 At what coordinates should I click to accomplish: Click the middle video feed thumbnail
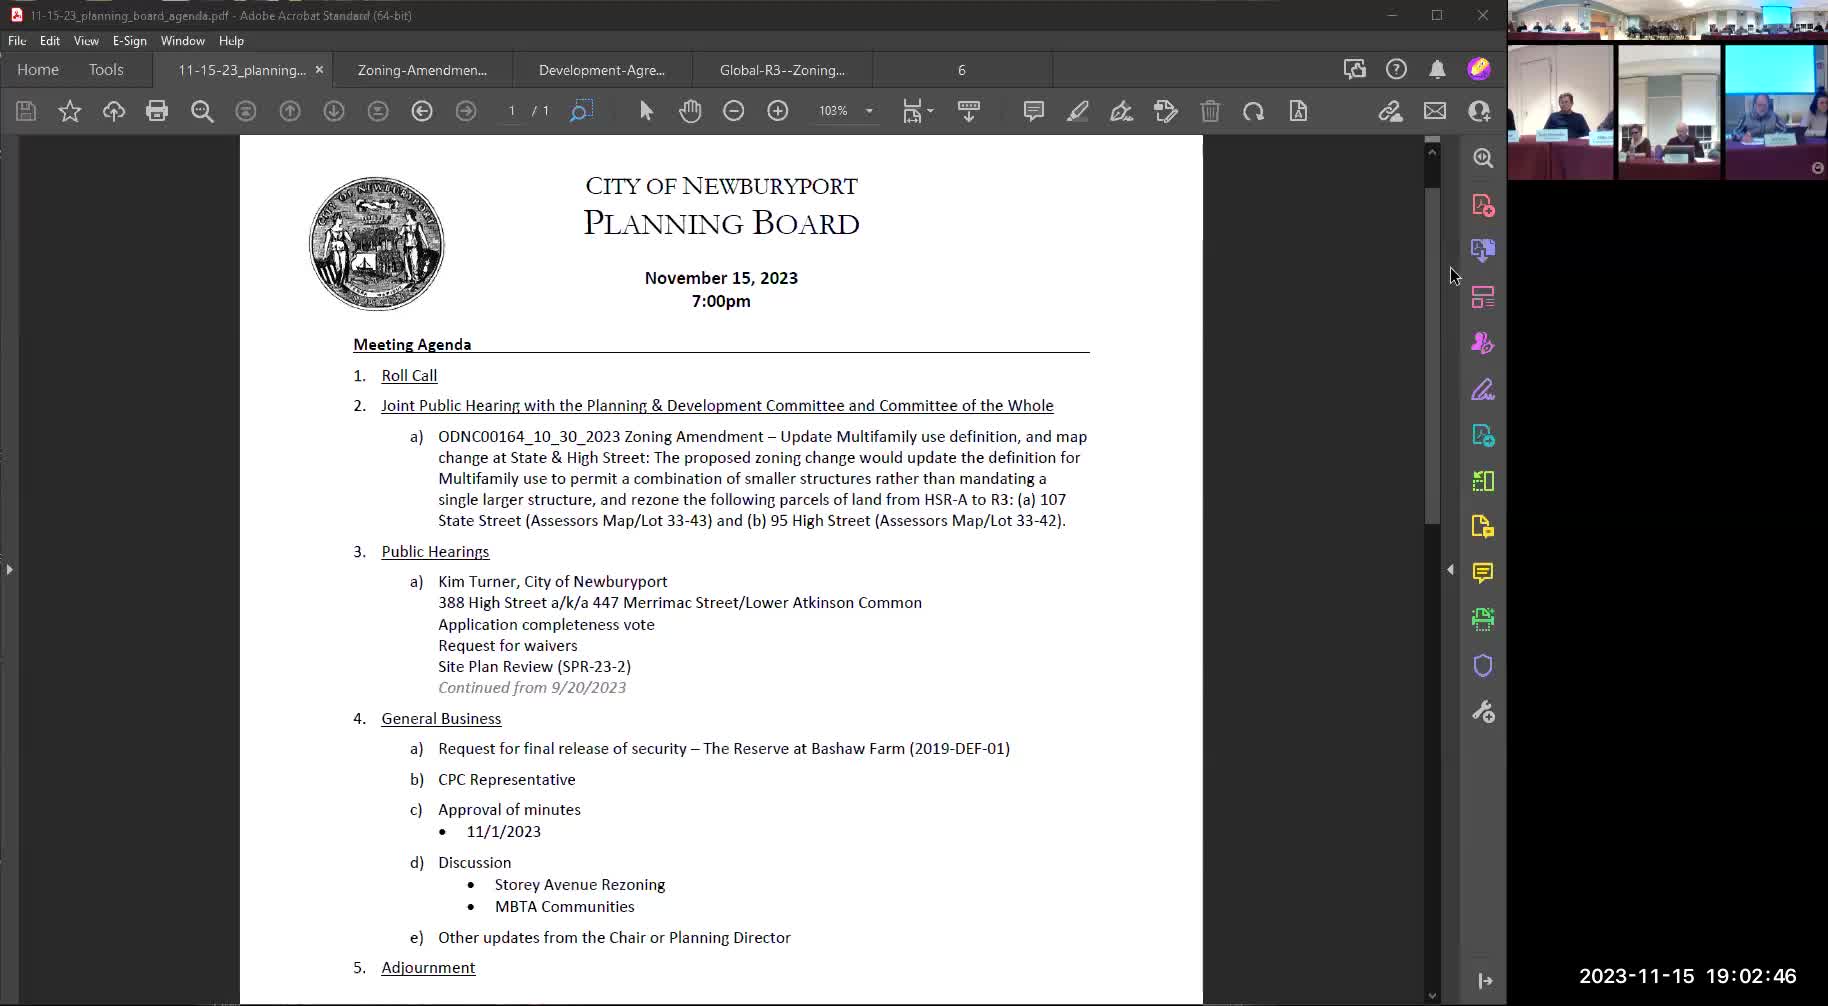pyautogui.click(x=1669, y=112)
